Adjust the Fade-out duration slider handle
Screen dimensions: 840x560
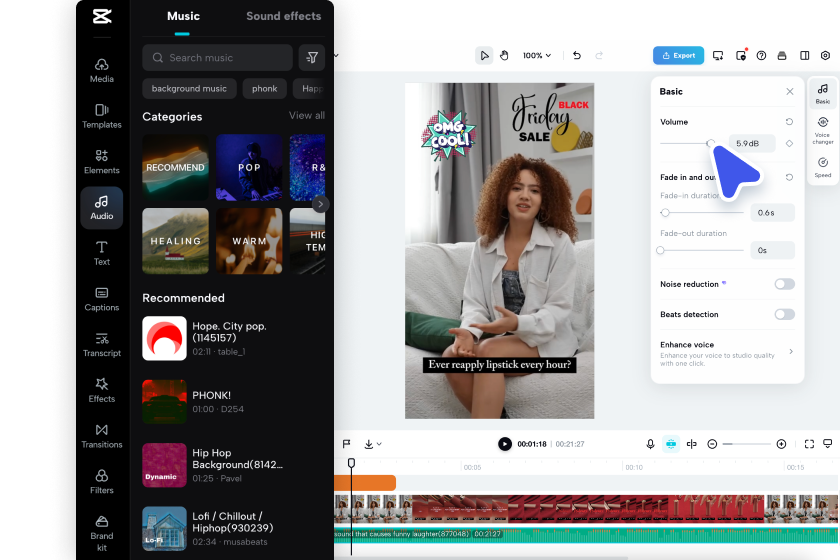(660, 250)
